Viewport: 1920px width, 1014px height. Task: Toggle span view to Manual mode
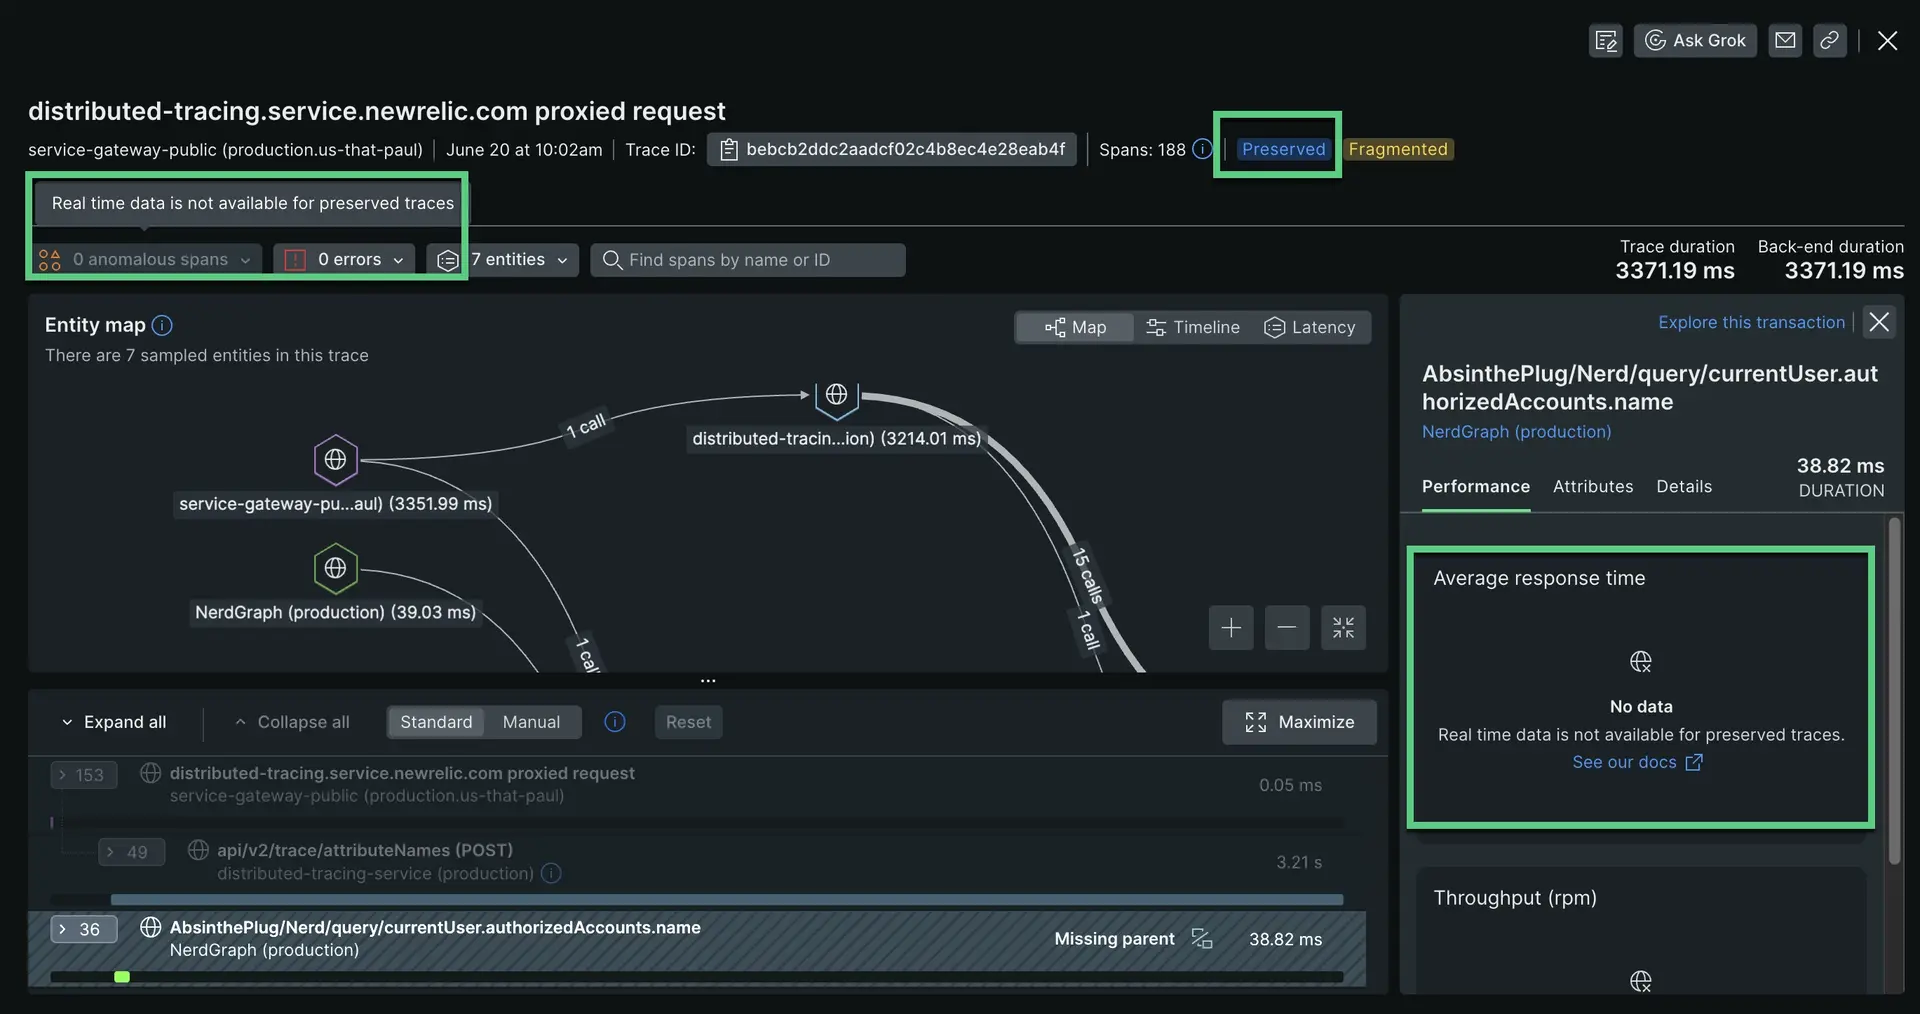[531, 722]
